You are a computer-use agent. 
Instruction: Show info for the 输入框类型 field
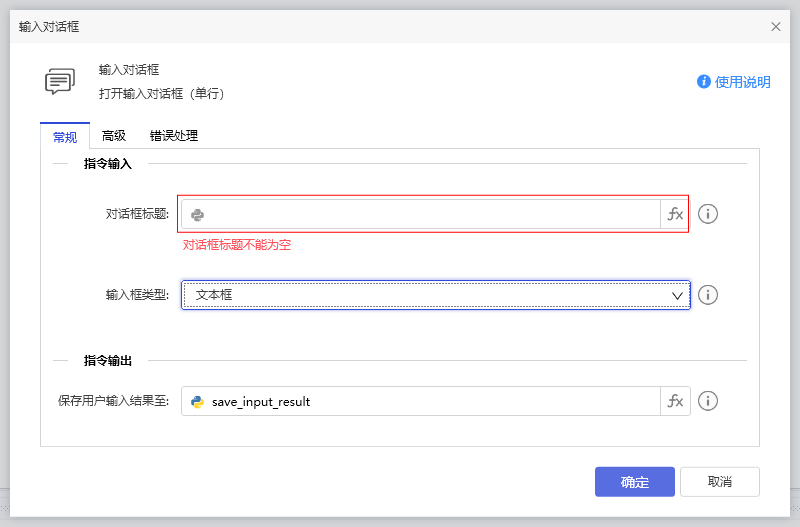pyautogui.click(x=708, y=295)
